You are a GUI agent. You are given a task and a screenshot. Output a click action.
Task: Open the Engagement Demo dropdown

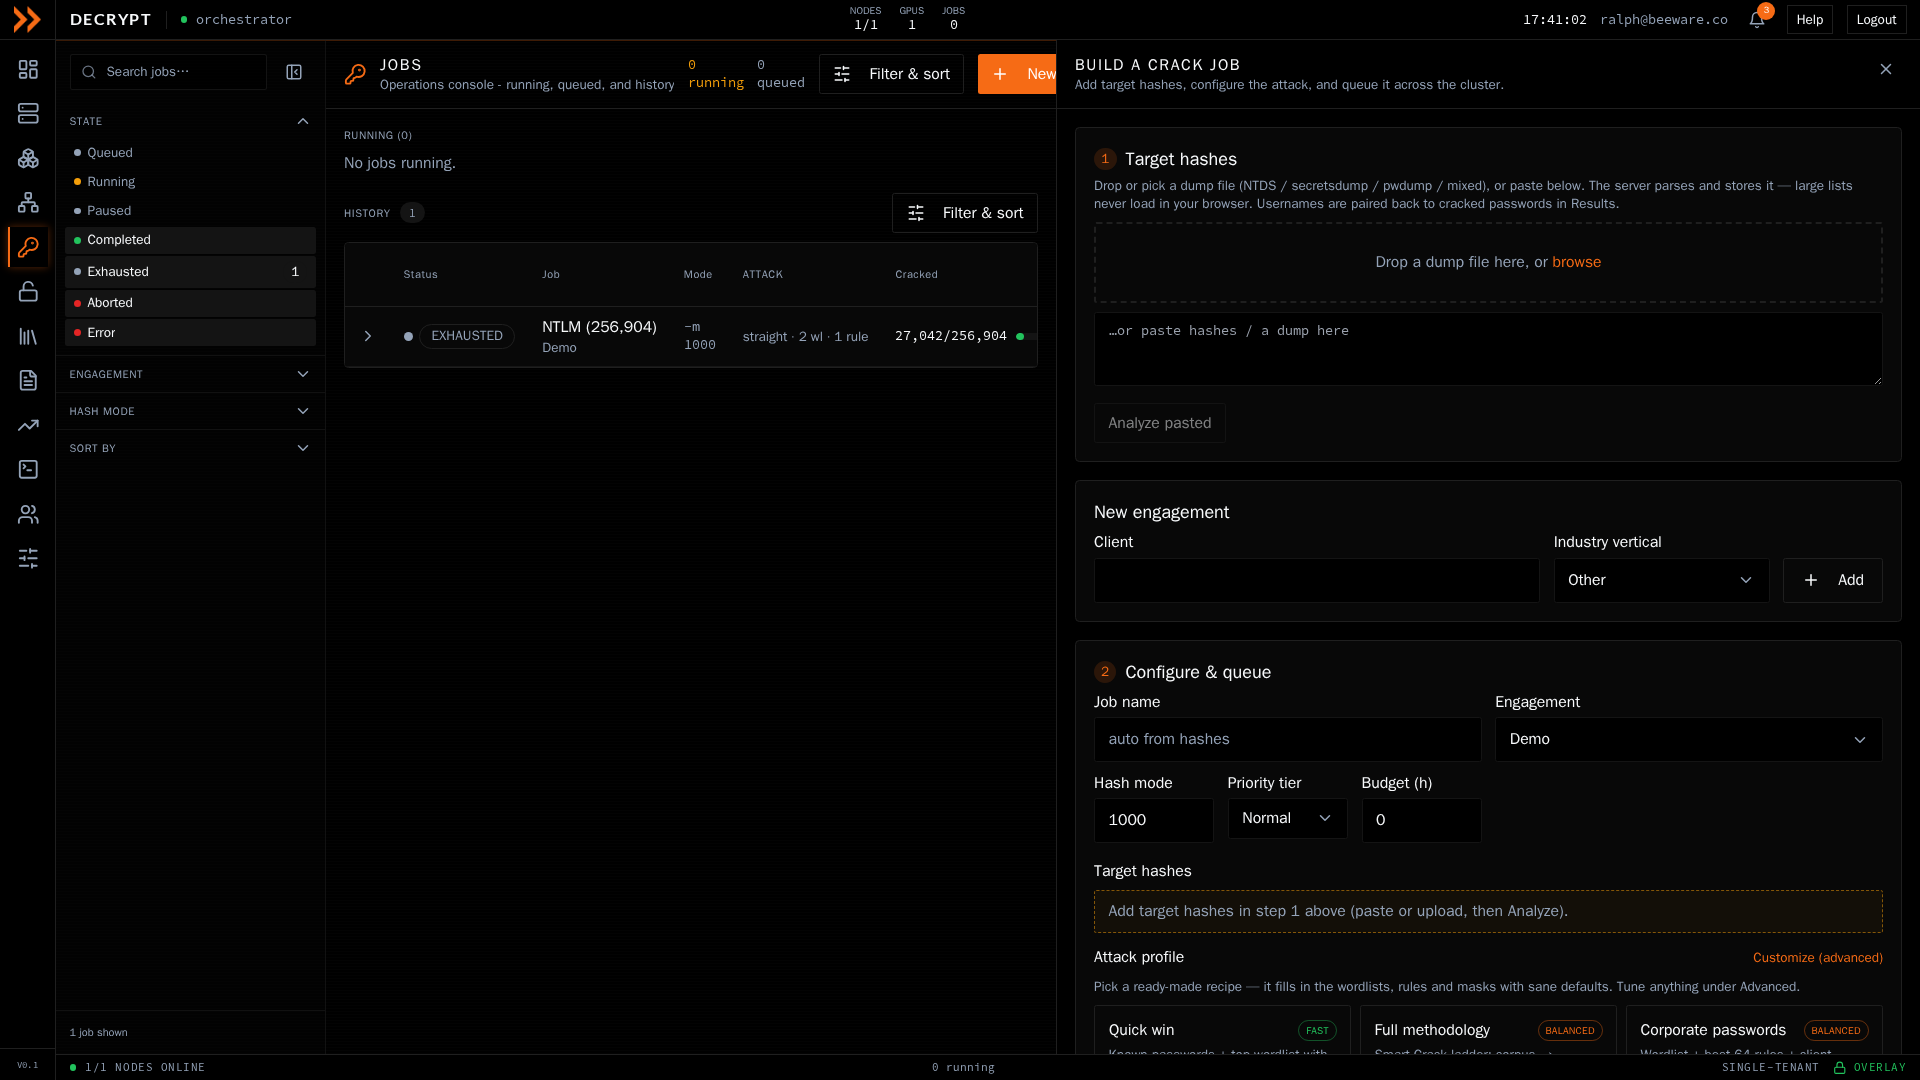(x=1688, y=739)
